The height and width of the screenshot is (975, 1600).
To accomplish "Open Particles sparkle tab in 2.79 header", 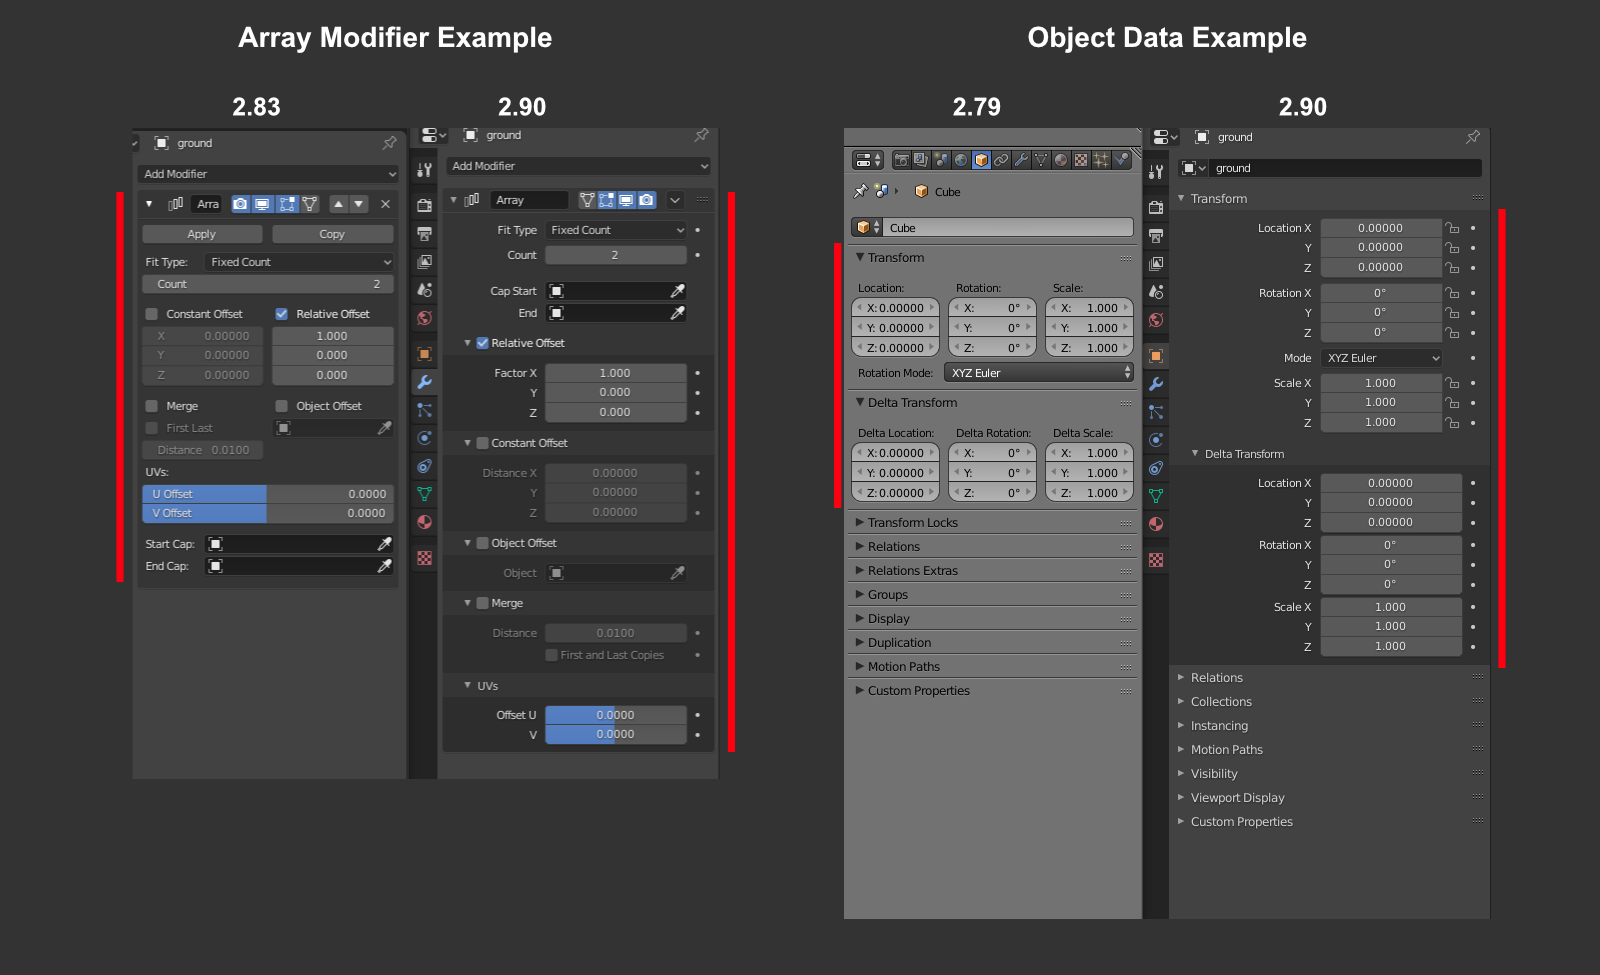I will point(1101,160).
